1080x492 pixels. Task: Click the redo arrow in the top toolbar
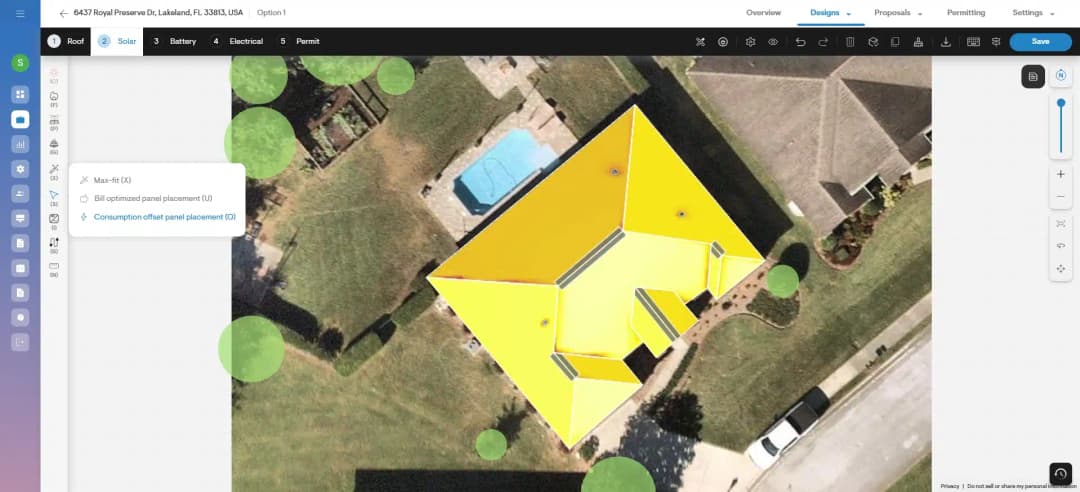(x=823, y=42)
